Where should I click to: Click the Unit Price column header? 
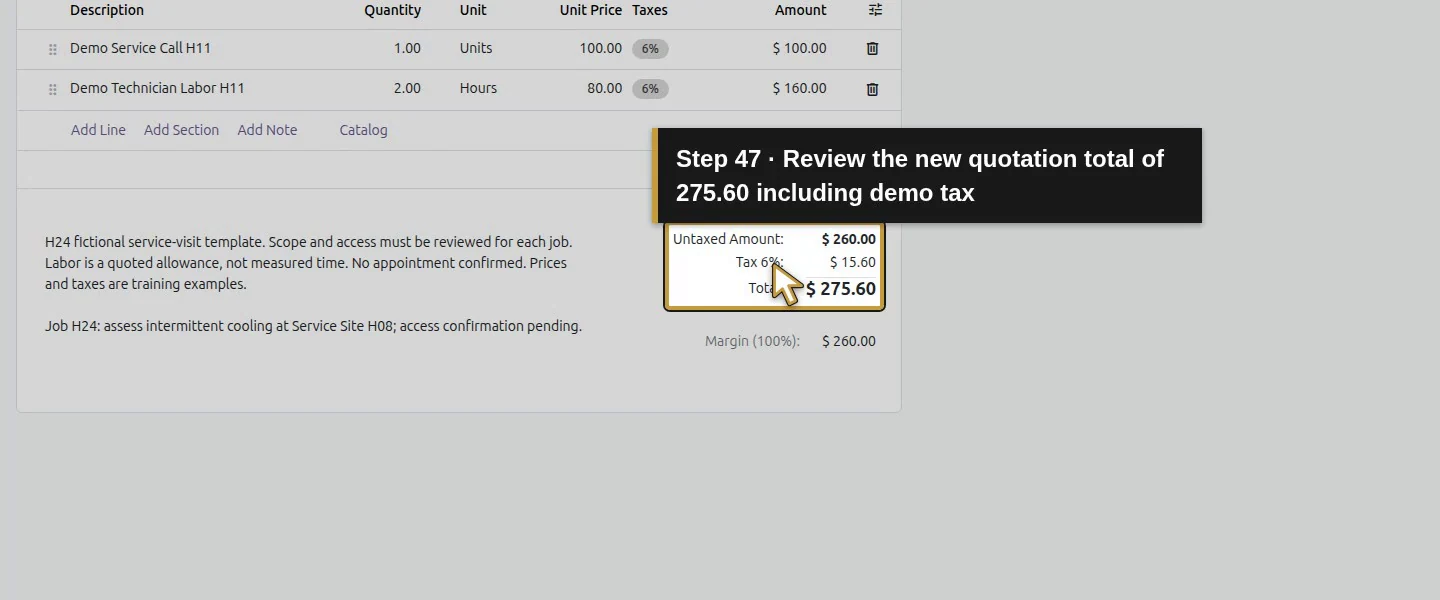[591, 10]
